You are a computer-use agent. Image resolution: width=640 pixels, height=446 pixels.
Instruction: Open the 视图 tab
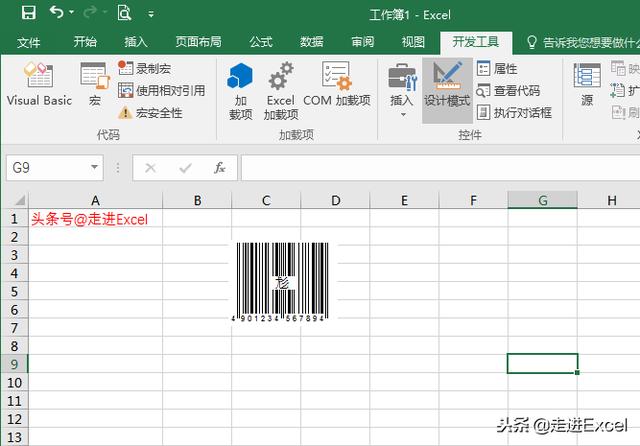[x=413, y=42]
